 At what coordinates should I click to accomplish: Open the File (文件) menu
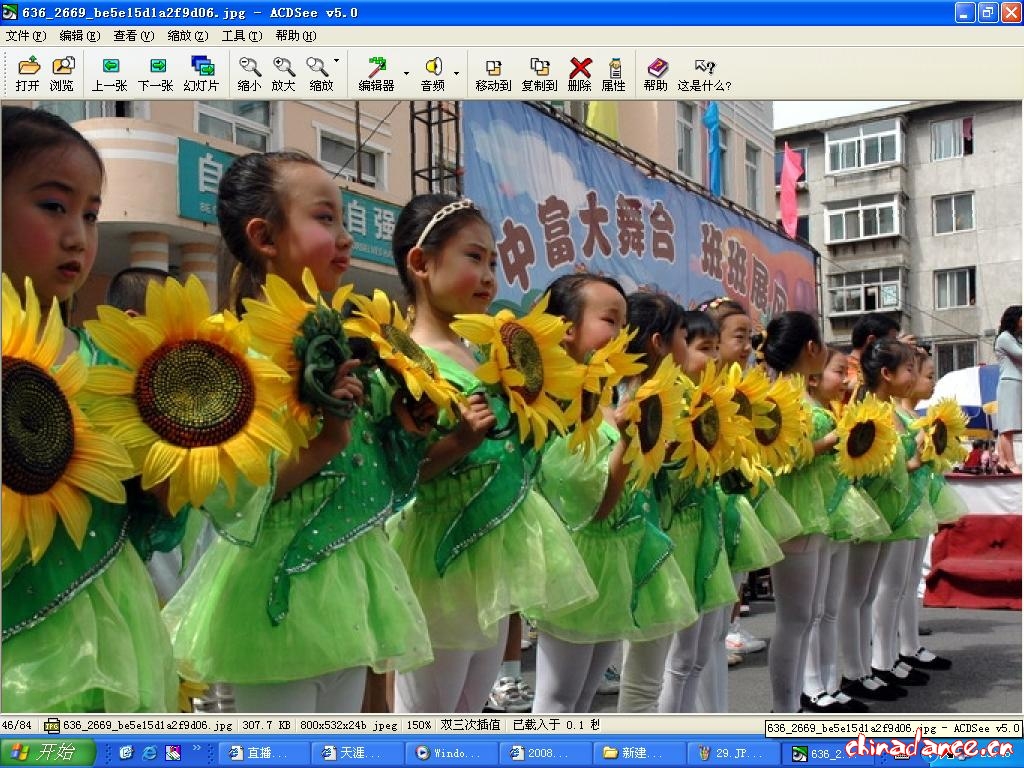pos(25,35)
